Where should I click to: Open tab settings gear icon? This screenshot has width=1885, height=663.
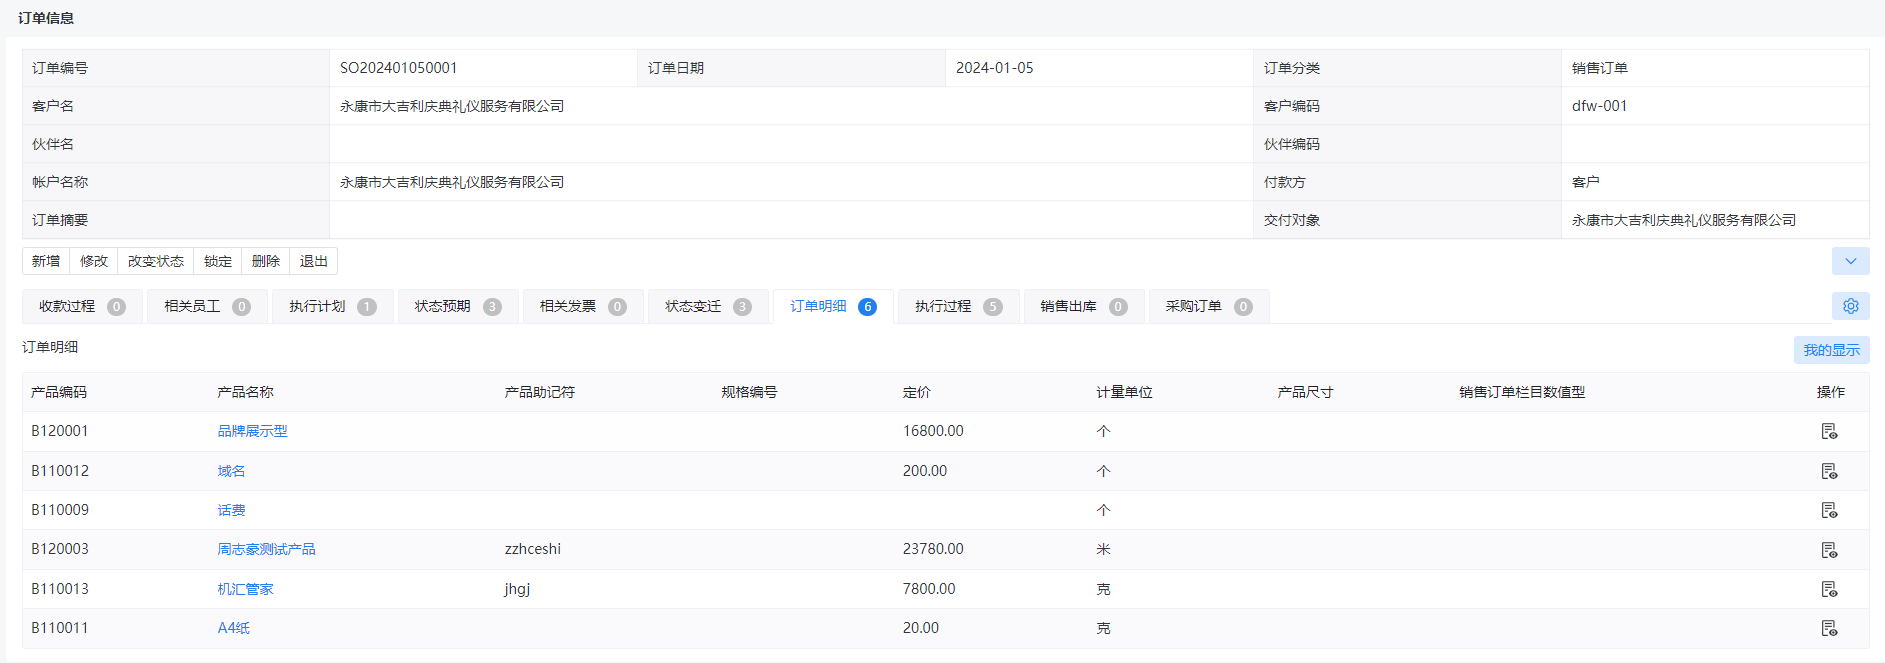tap(1850, 306)
